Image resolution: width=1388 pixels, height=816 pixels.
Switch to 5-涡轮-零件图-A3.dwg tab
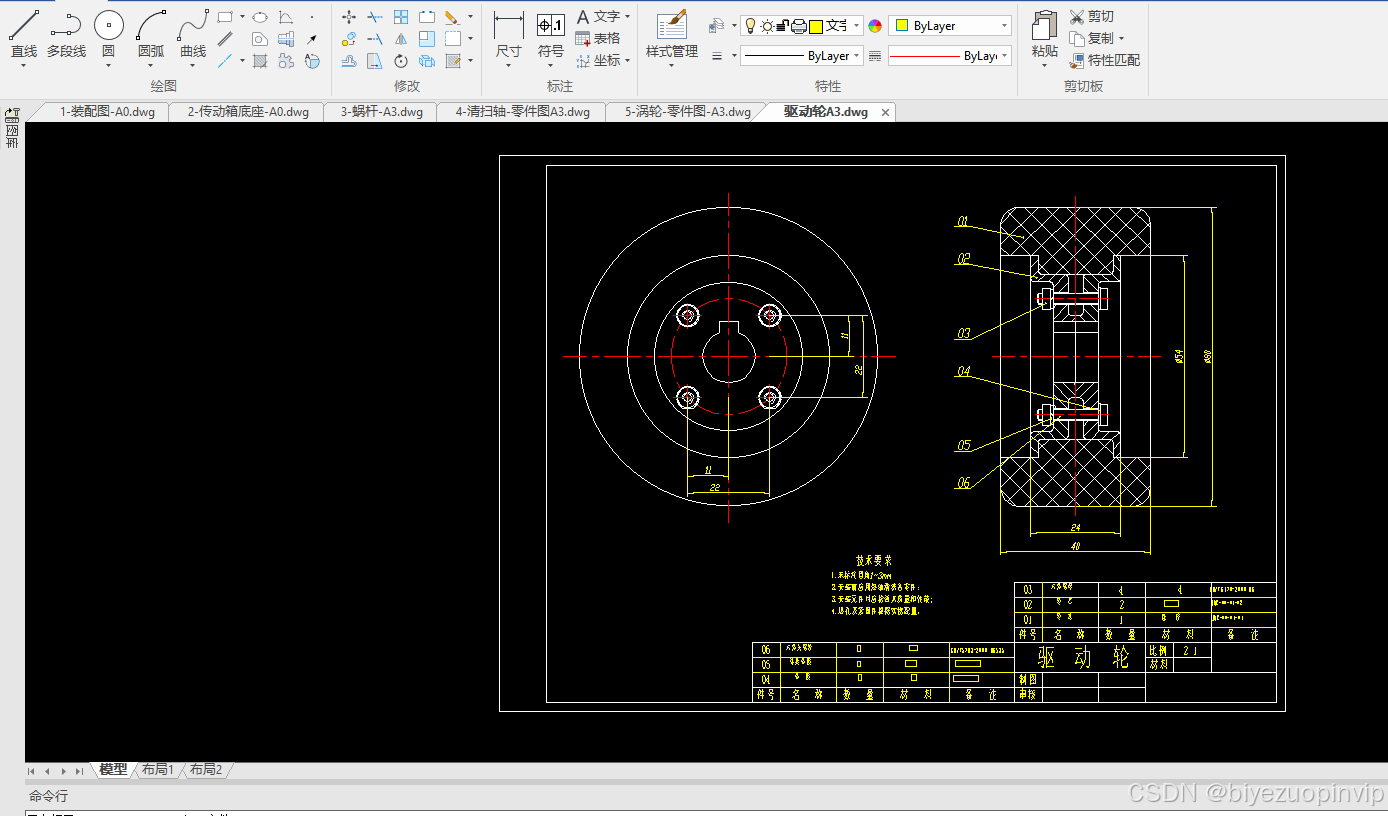tap(688, 112)
